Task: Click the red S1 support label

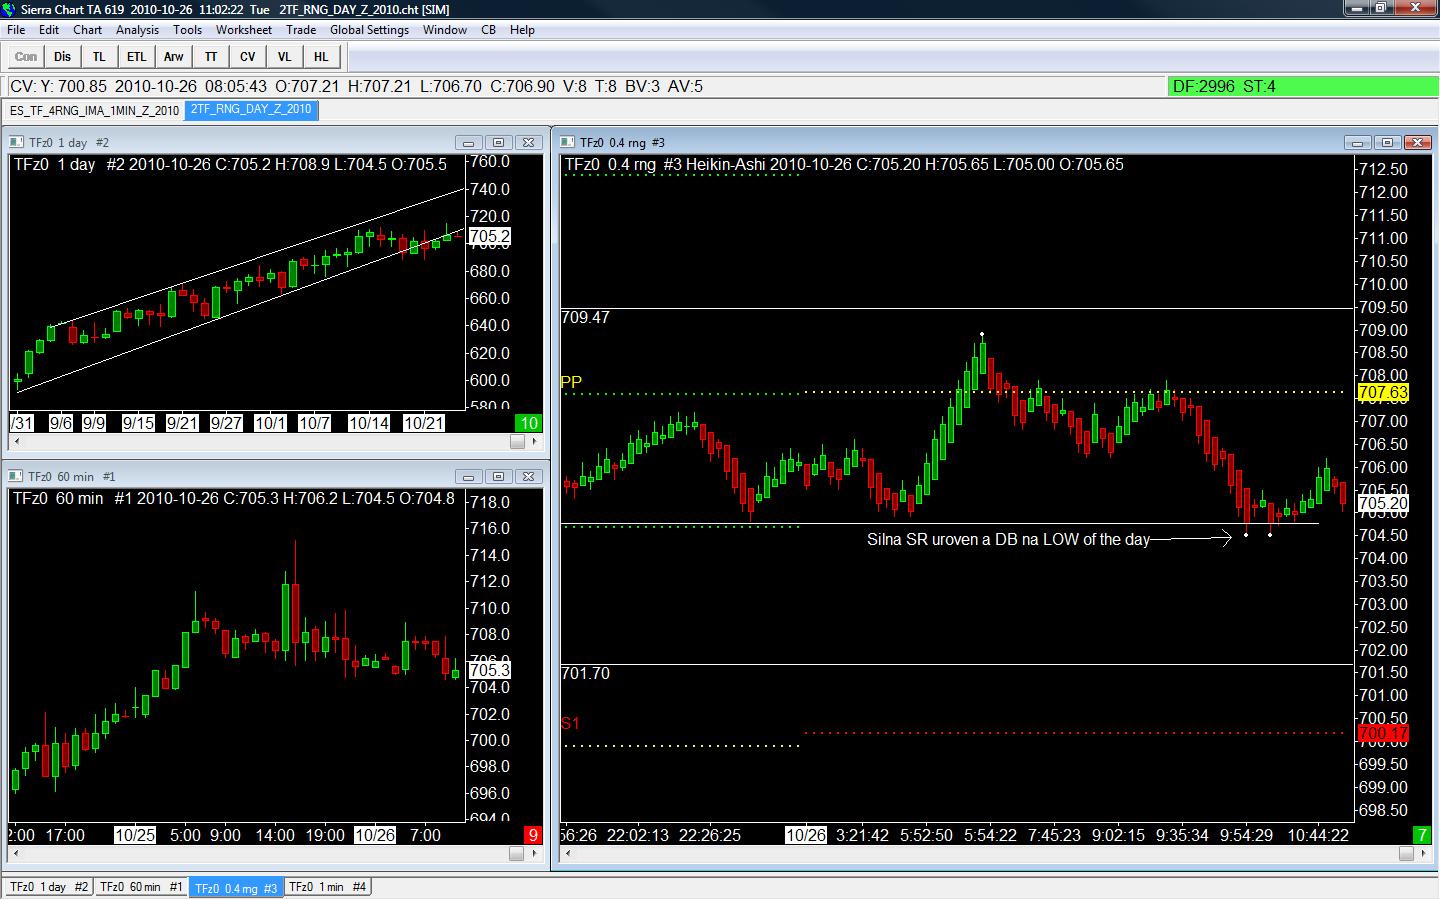Action: 570,723
